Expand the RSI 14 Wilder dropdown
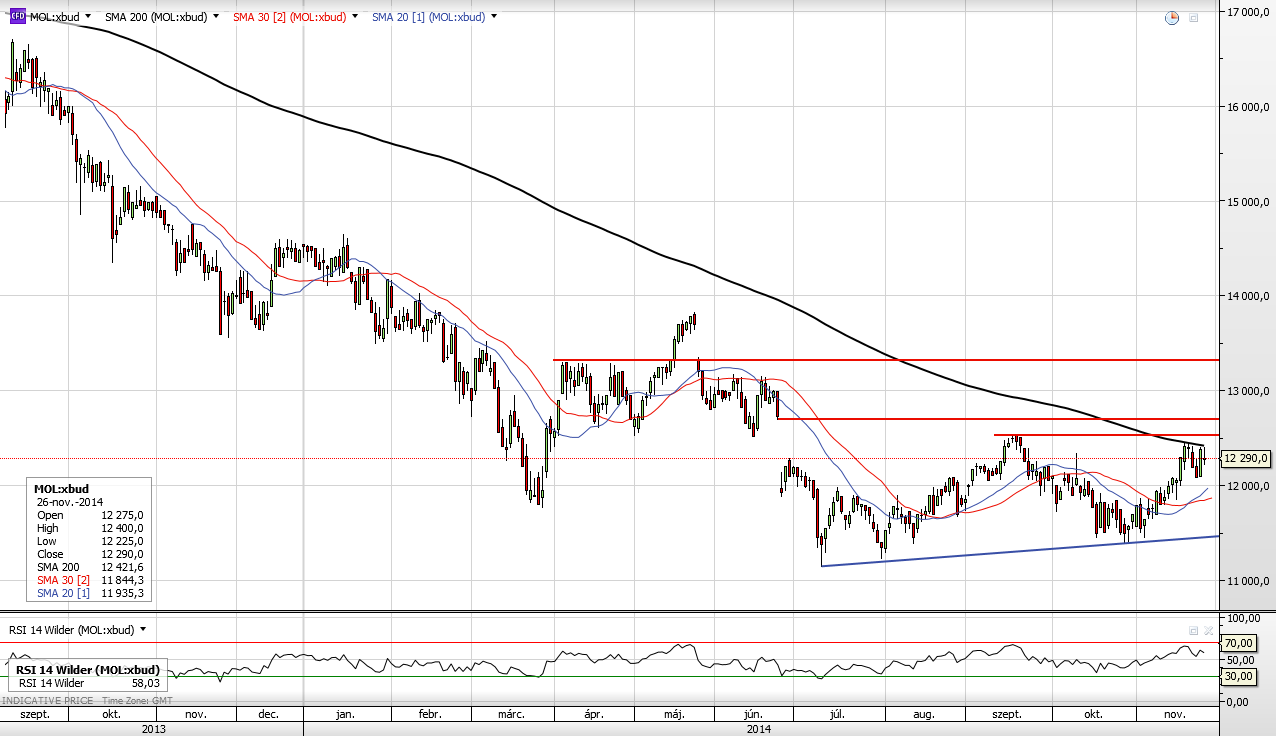 pyautogui.click(x=143, y=630)
